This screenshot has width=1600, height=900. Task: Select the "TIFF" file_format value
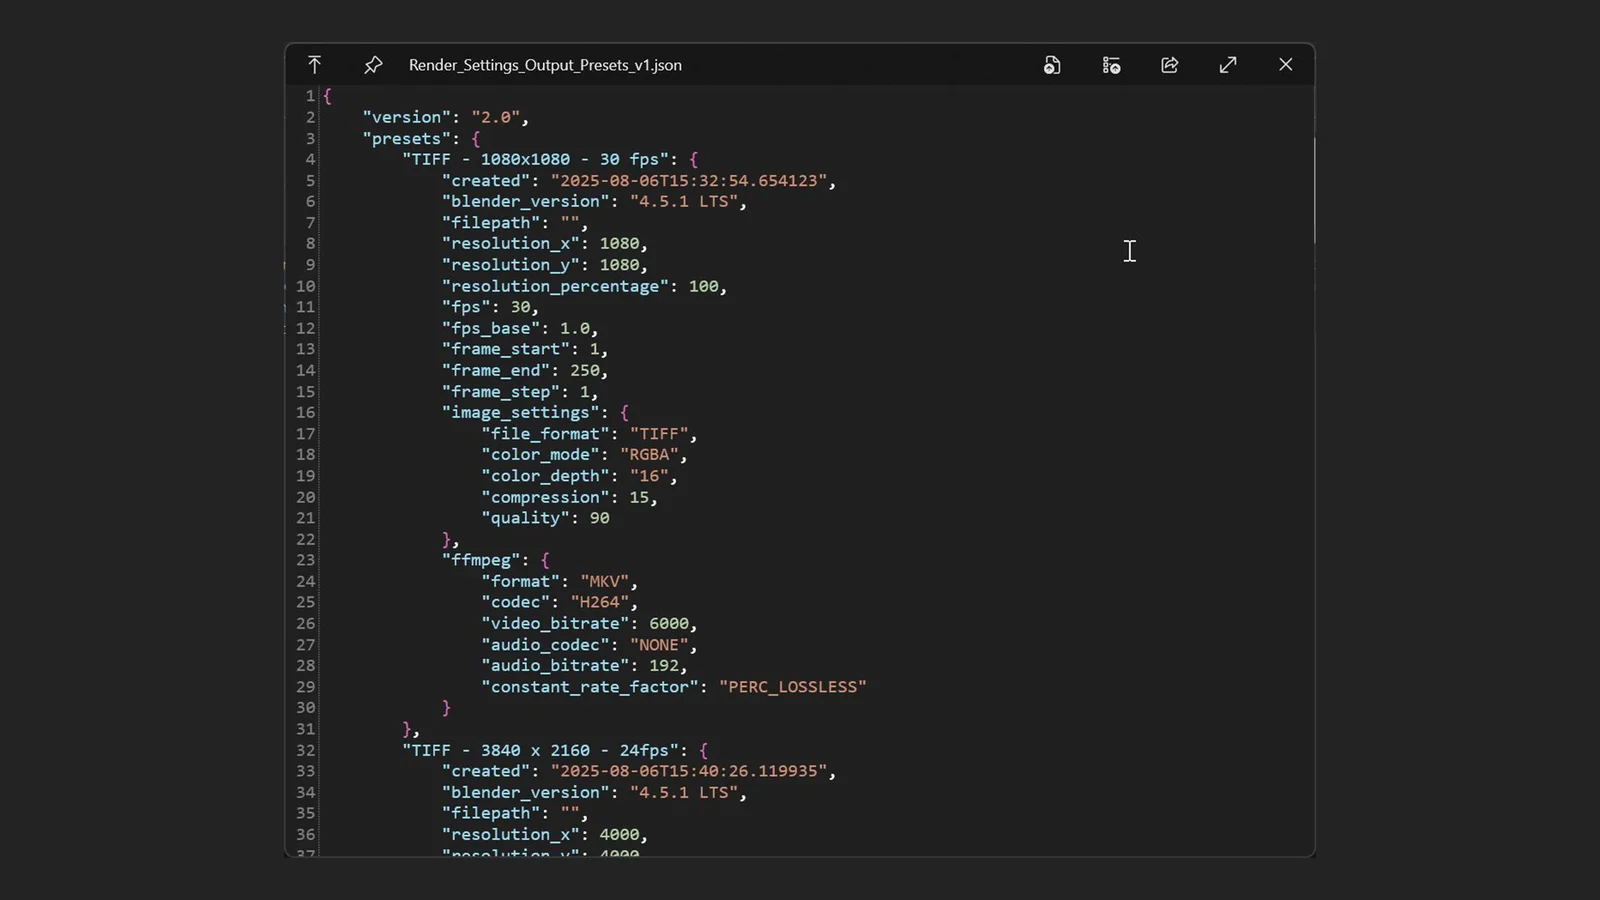(661, 433)
